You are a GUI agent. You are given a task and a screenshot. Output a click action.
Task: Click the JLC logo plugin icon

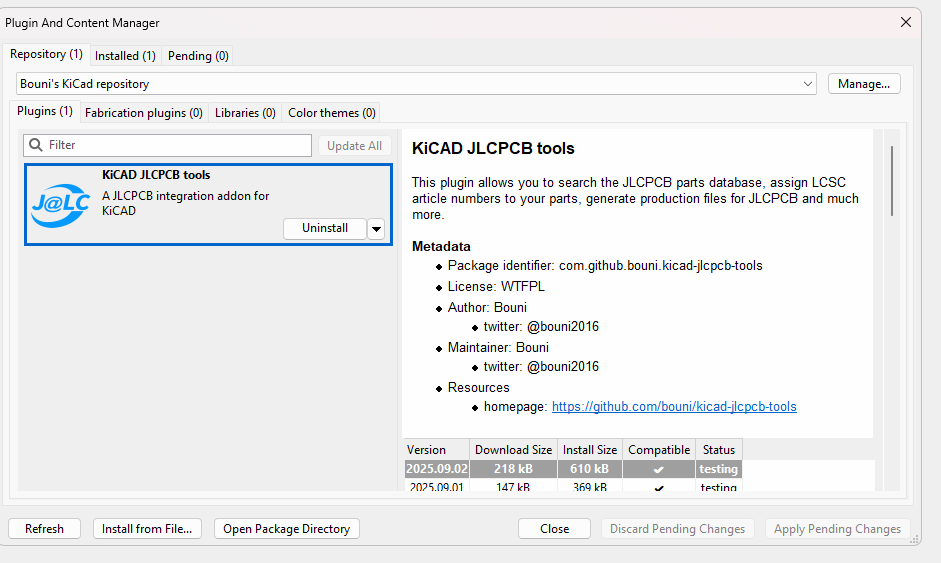(x=61, y=205)
